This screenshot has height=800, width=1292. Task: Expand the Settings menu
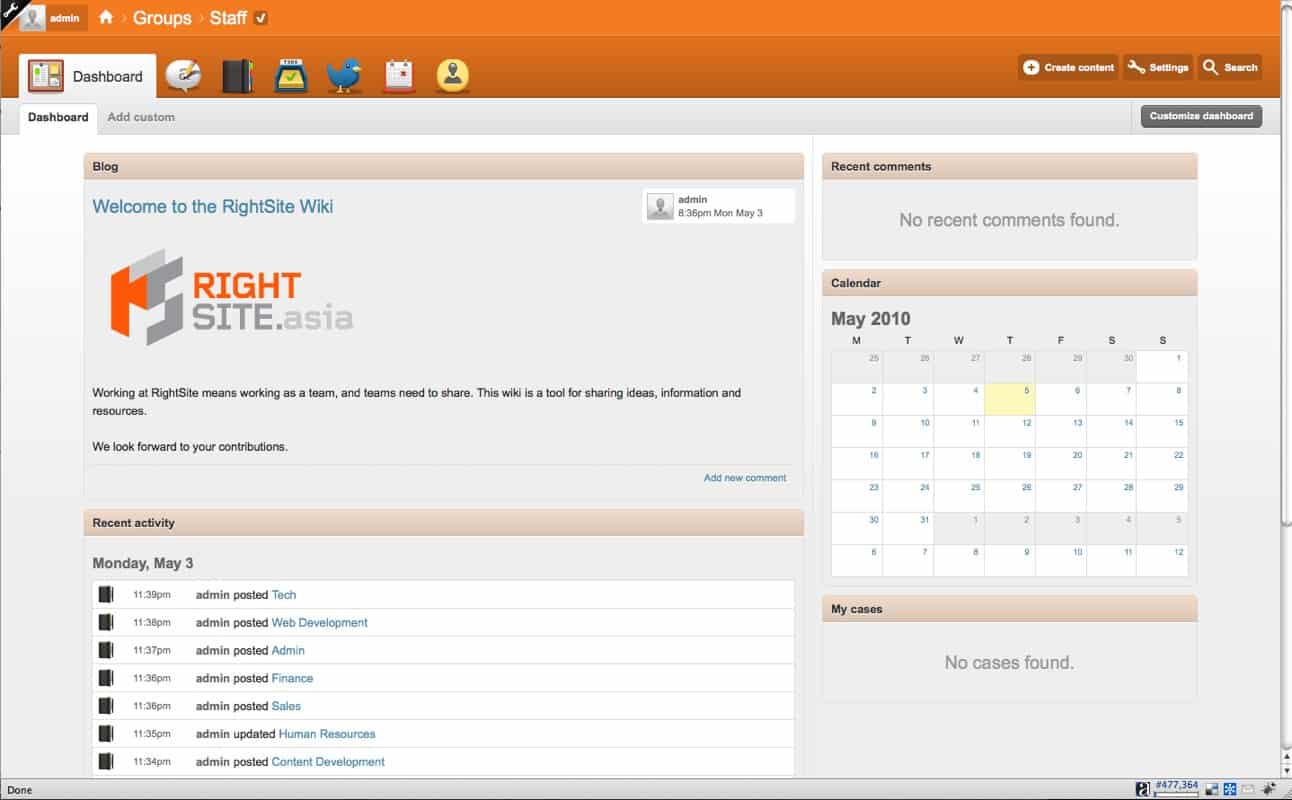1158,67
